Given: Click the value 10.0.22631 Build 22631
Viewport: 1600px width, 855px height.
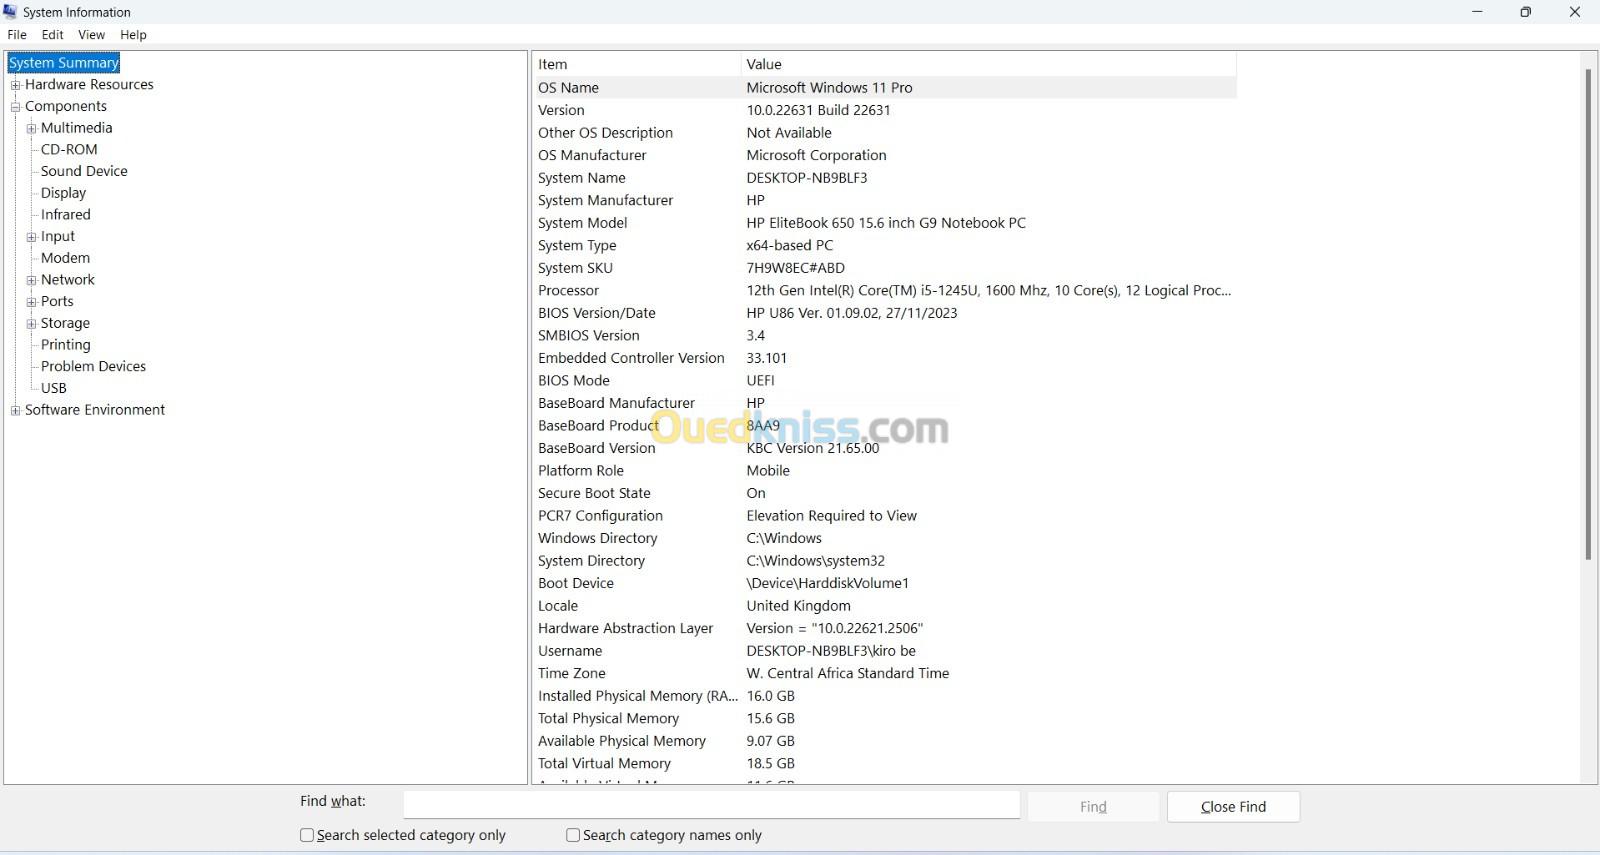Looking at the screenshot, I should (818, 110).
